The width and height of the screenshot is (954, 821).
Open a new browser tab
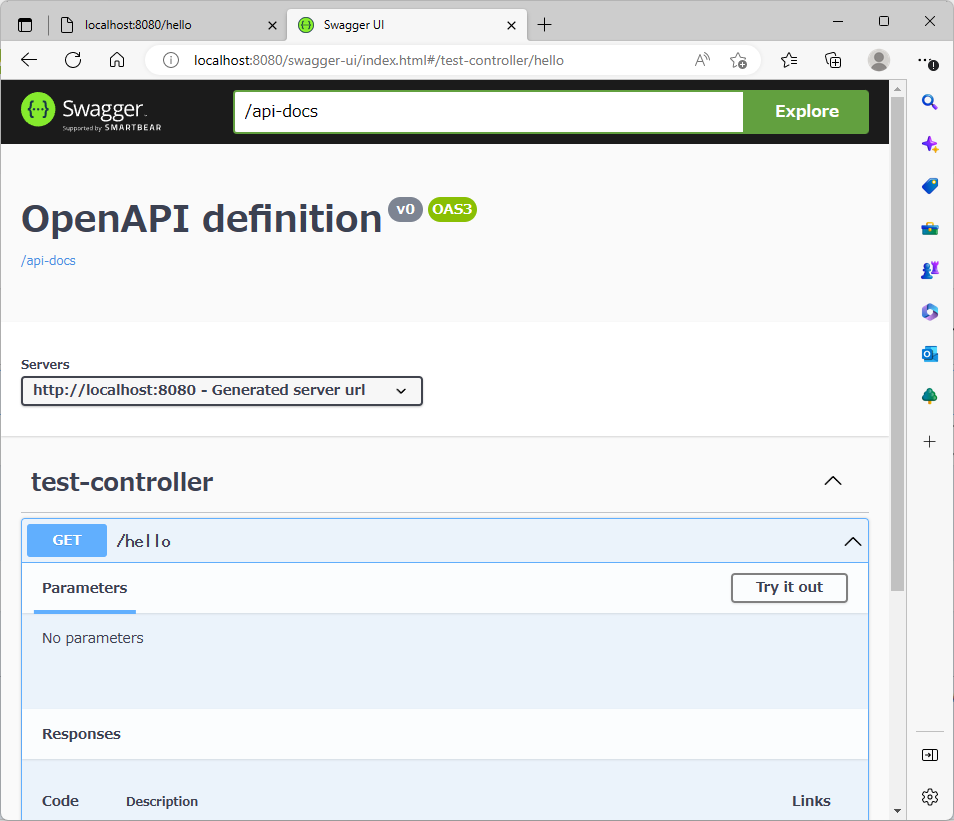545,25
